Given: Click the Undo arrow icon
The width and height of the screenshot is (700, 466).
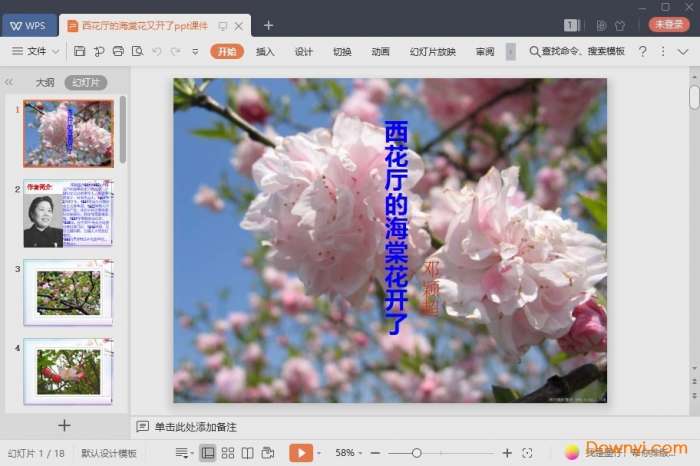Looking at the screenshot, I should pos(158,51).
